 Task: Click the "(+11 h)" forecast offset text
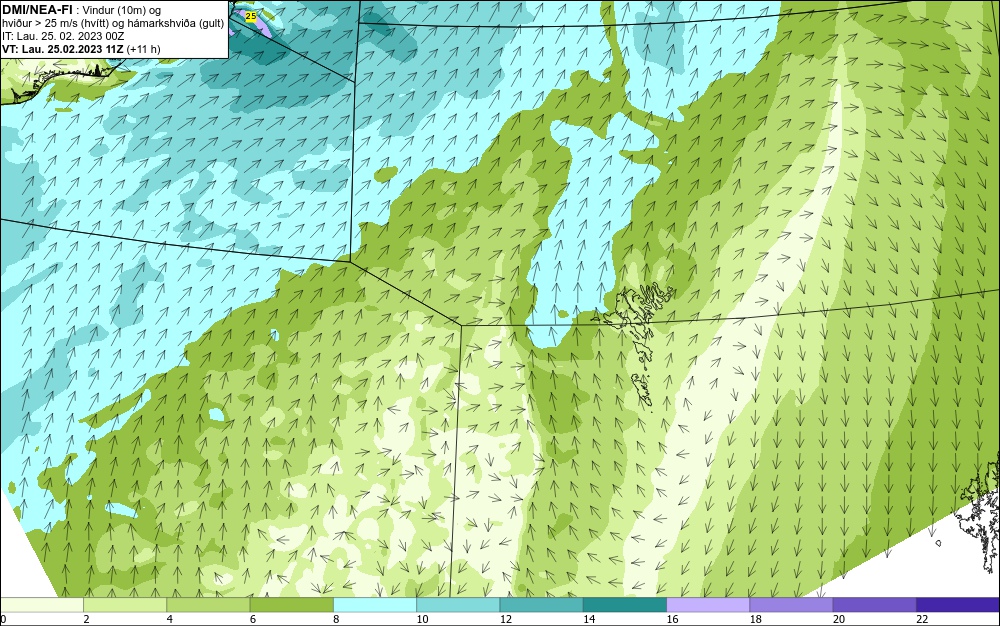click(x=144, y=49)
